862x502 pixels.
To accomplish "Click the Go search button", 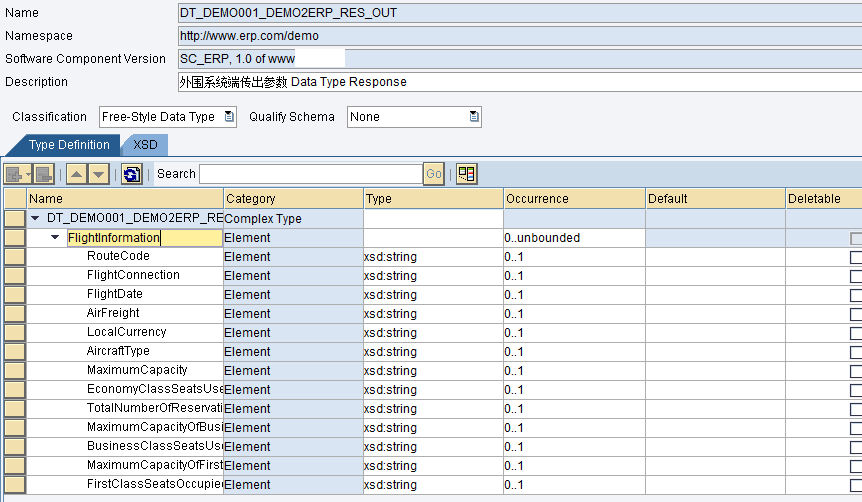I will point(434,174).
